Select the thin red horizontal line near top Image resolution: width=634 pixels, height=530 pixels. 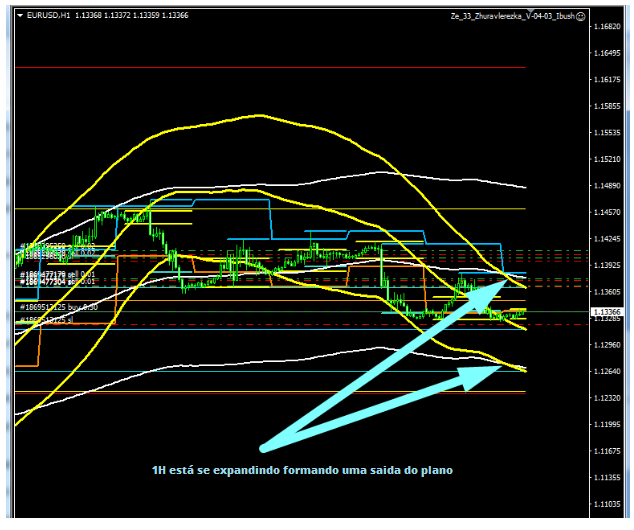[300, 67]
